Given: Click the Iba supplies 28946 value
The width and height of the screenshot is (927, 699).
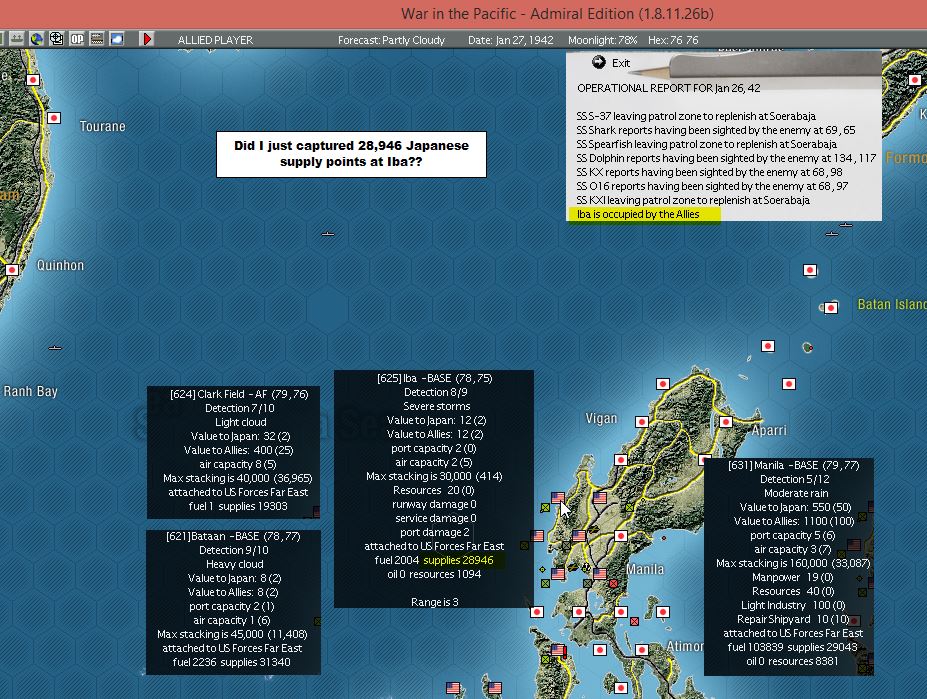Looking at the screenshot, I should tap(459, 560).
